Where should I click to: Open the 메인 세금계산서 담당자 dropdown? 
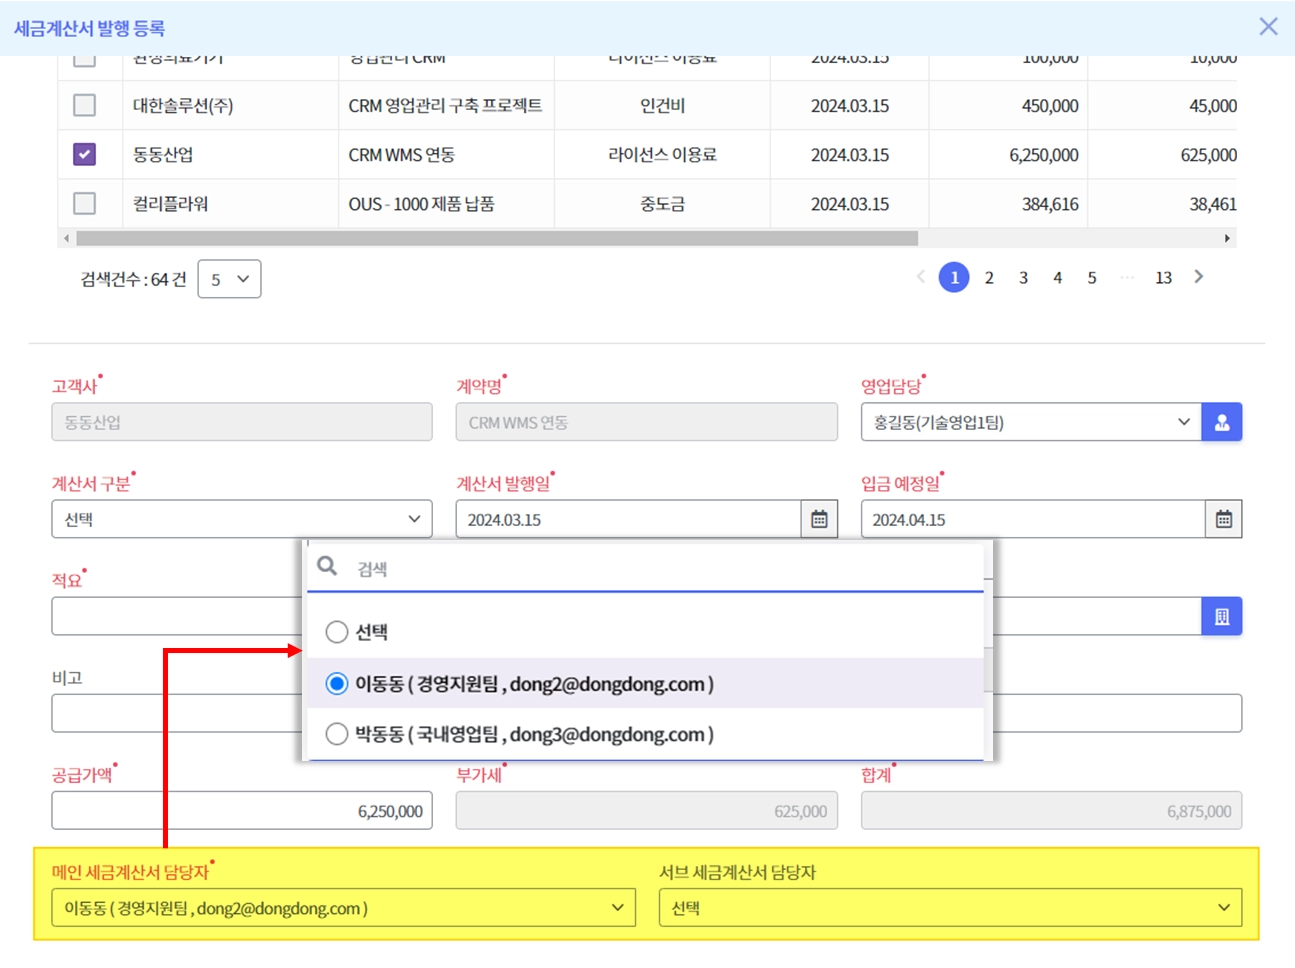[343, 908]
